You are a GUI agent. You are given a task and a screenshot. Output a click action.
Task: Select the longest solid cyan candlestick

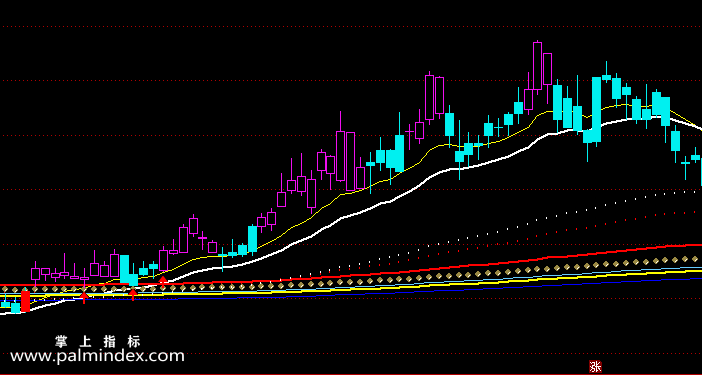596,110
